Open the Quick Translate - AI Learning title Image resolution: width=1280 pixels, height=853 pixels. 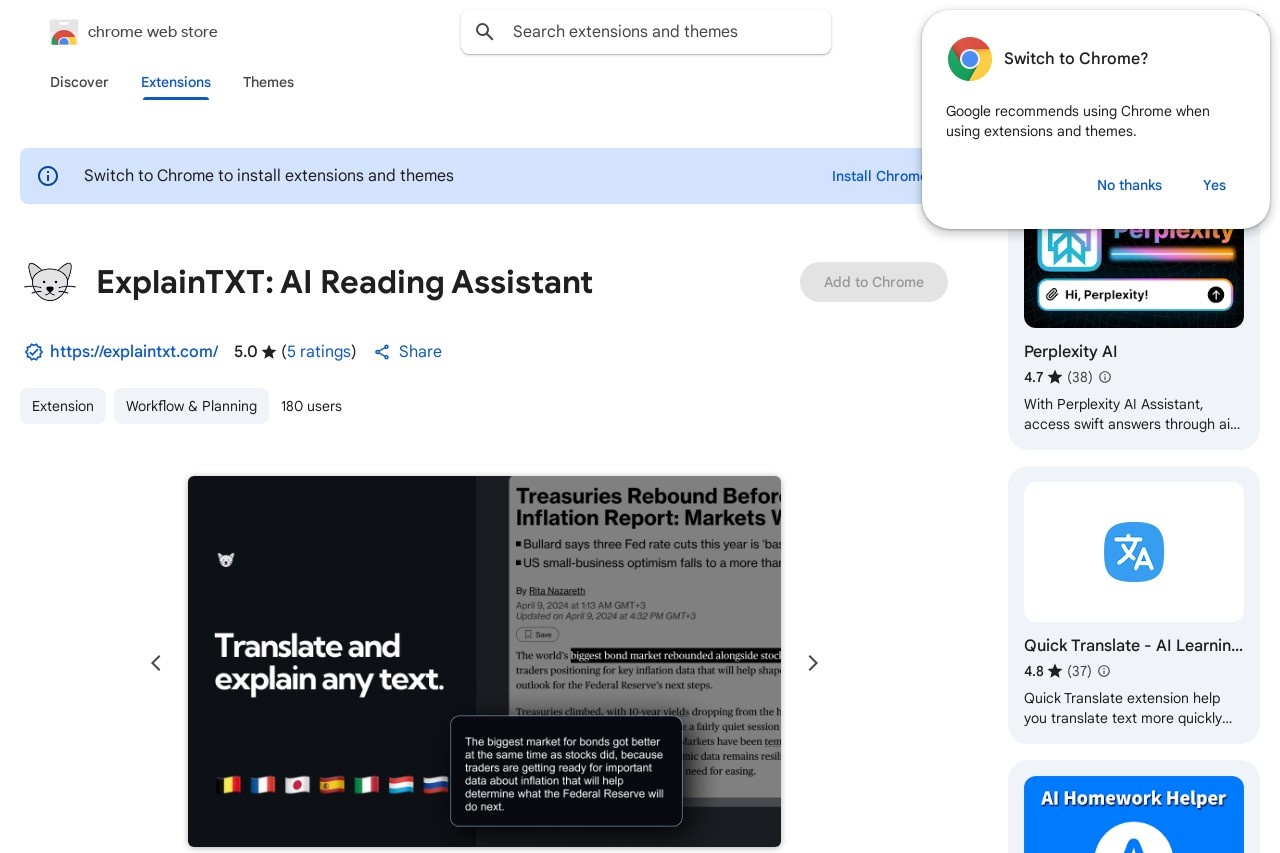point(1134,646)
